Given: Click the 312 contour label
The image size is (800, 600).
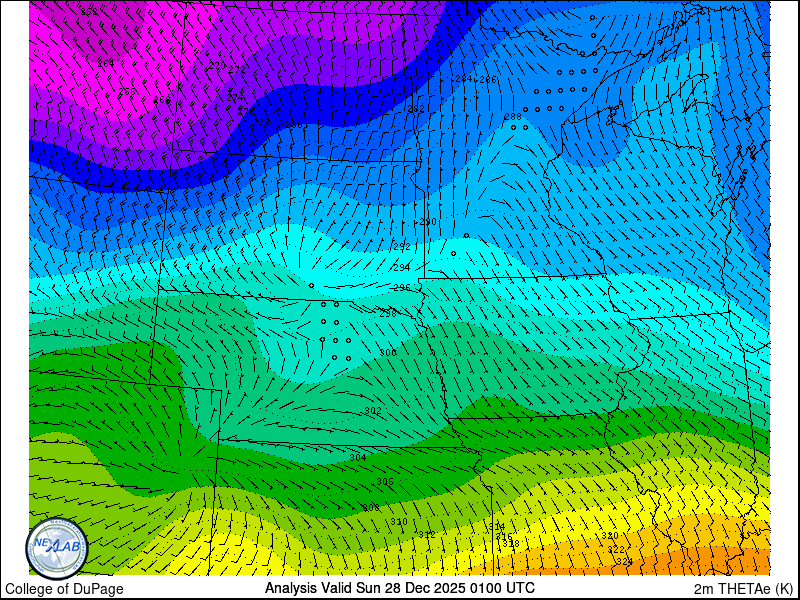Looking at the screenshot, I should click(427, 535).
